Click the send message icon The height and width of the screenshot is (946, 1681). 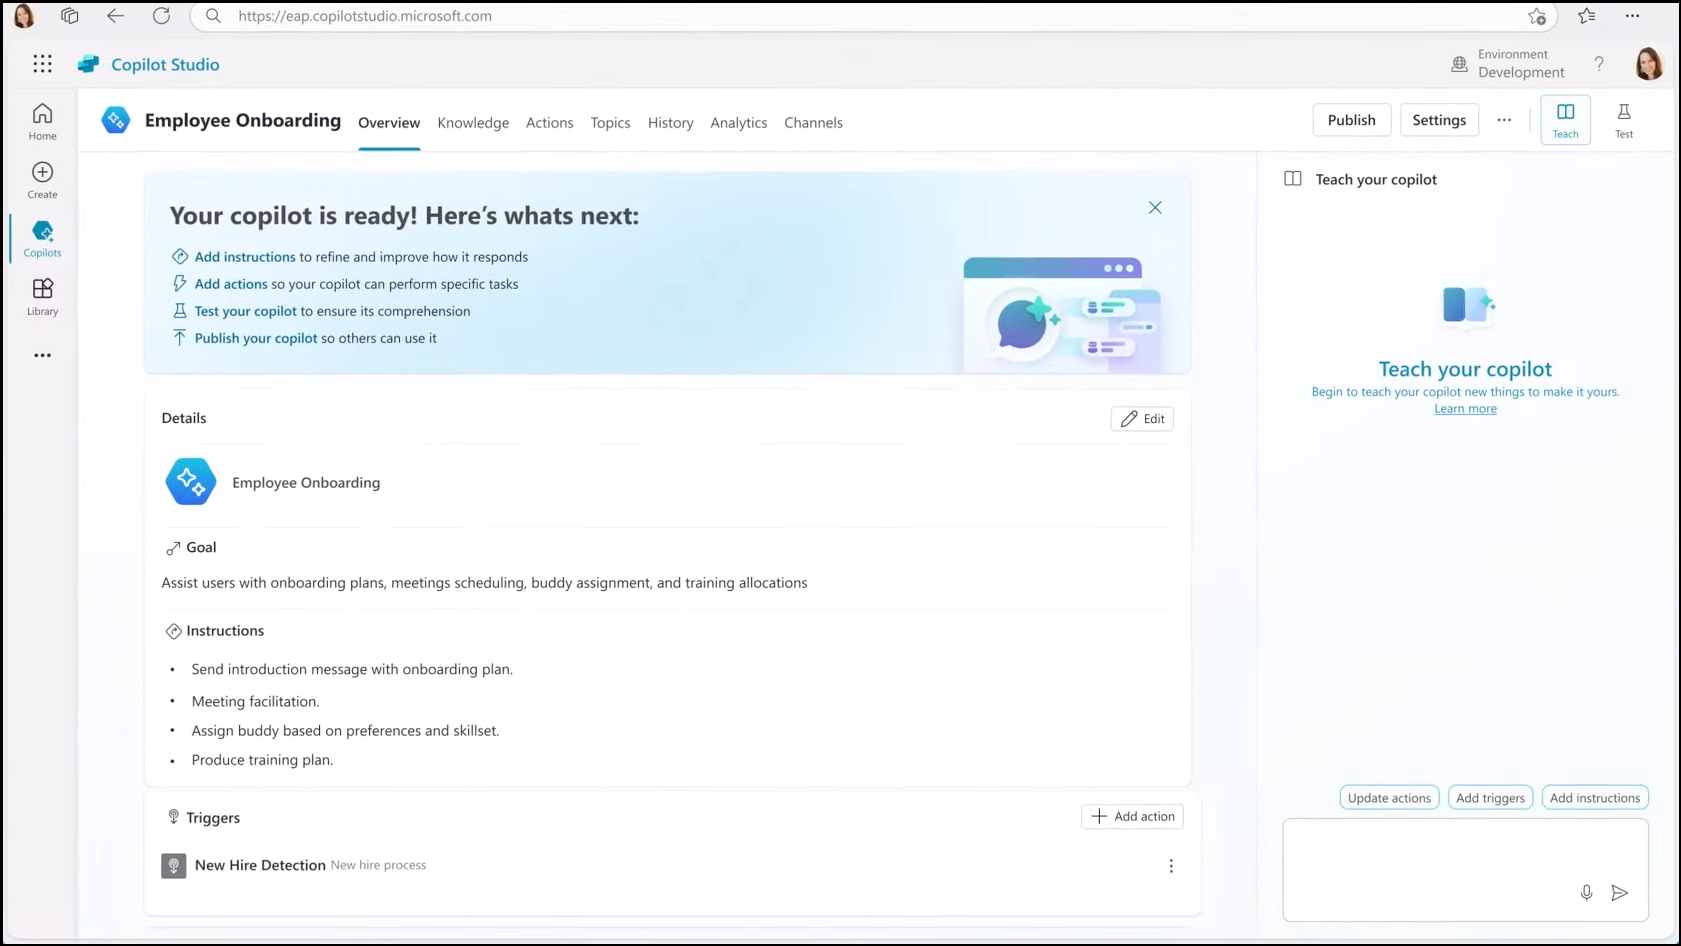point(1620,893)
